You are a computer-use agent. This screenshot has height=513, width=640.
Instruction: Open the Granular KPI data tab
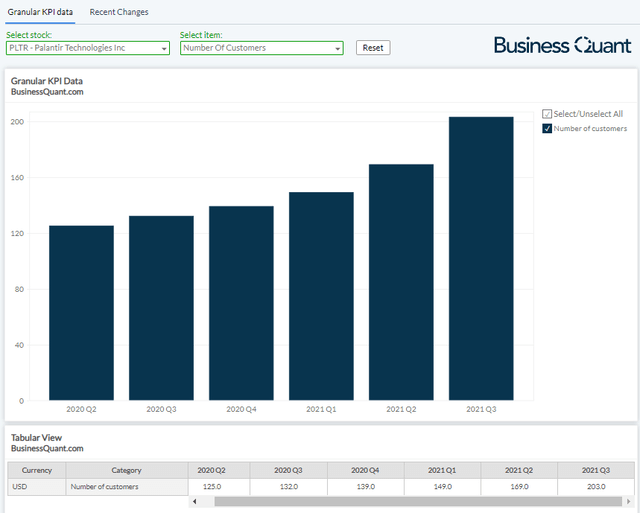coord(40,12)
